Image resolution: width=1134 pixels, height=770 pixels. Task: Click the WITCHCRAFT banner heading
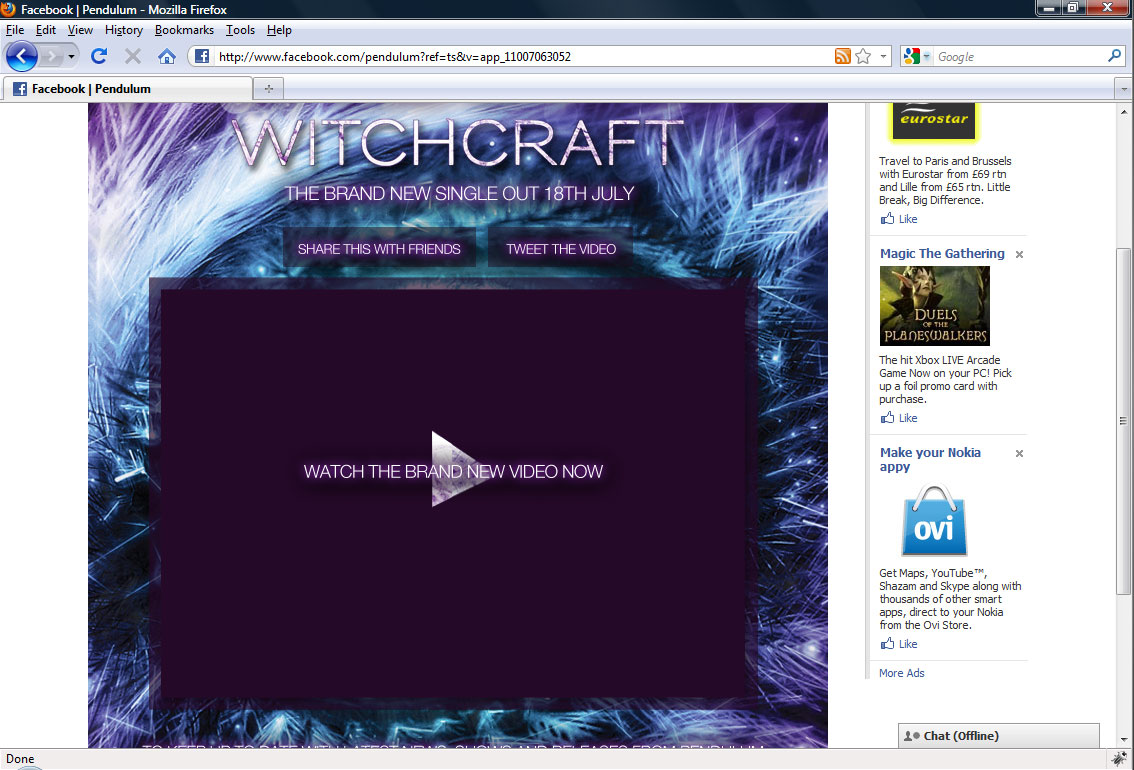coord(457,143)
